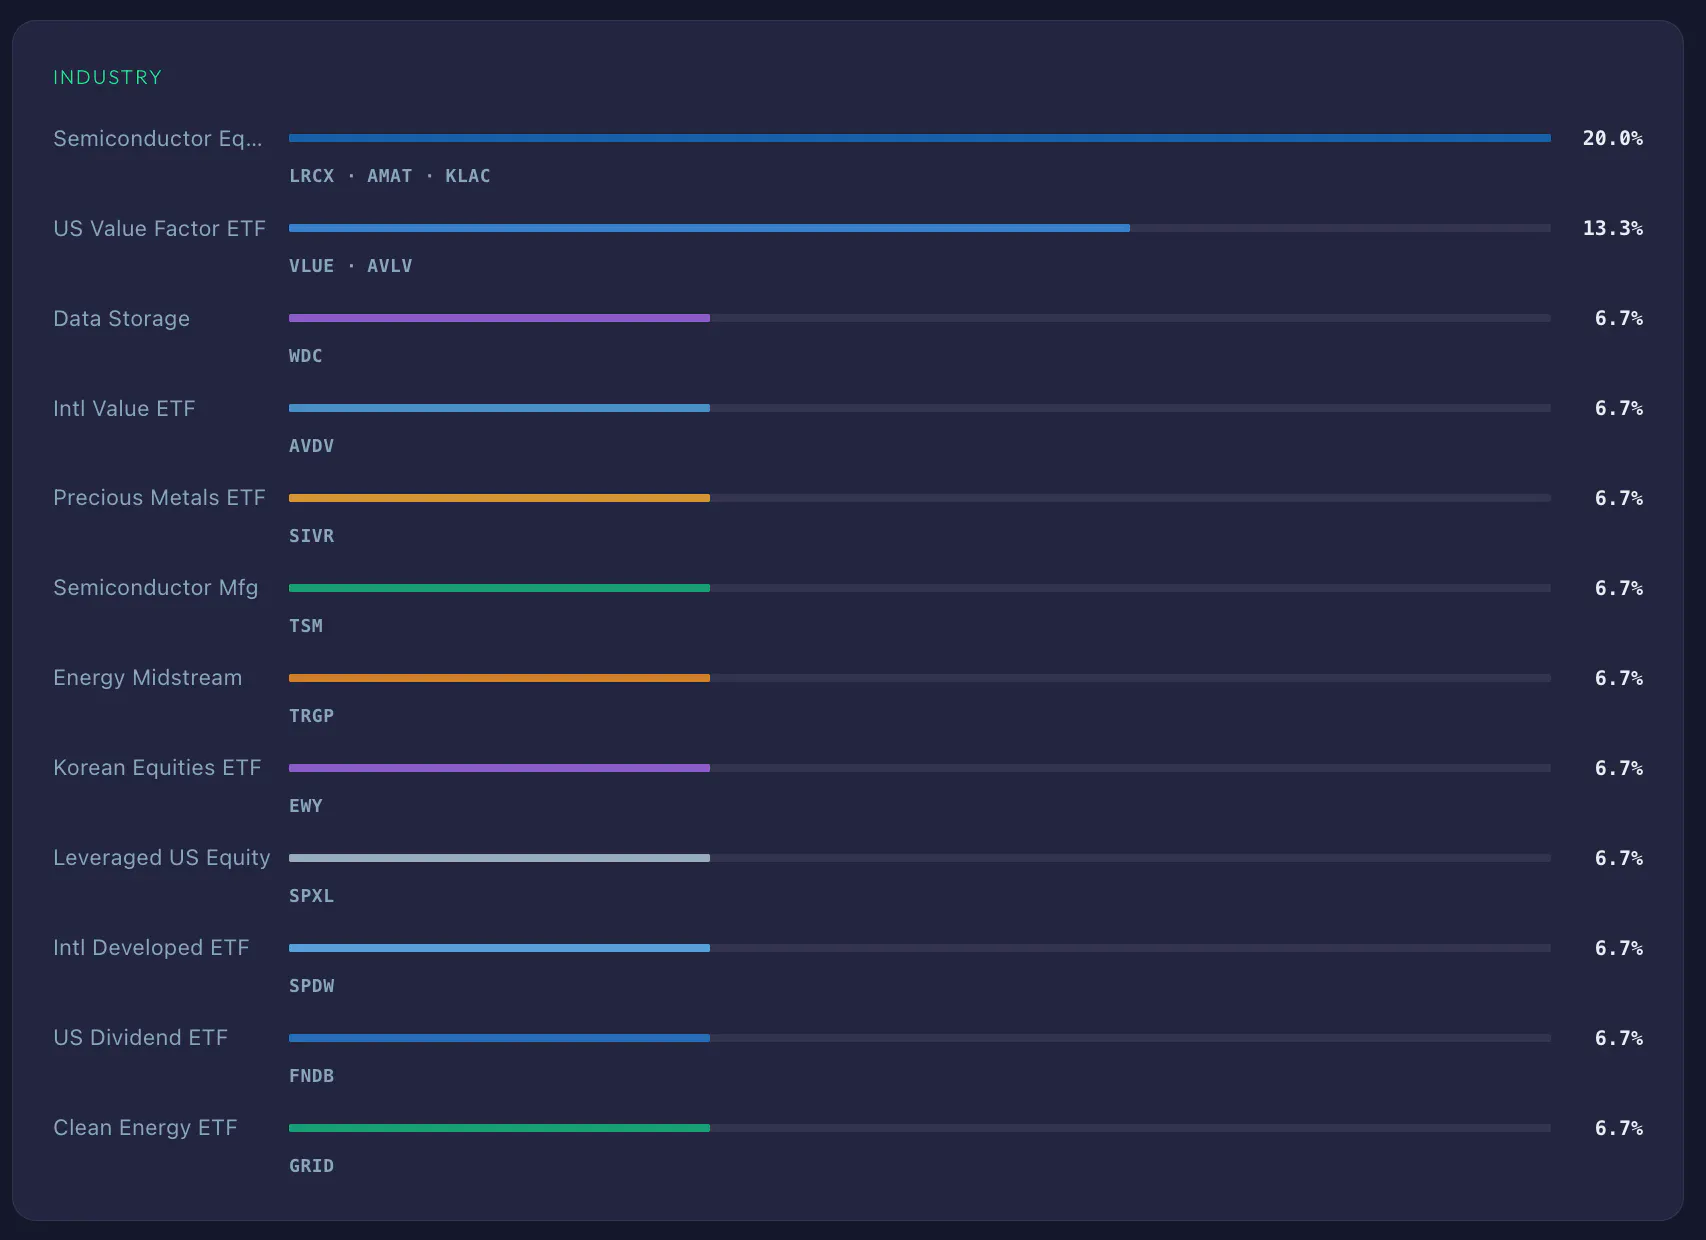Click the Intl Developed ETF allocation bar
This screenshot has height=1240, width=1706.
click(499, 948)
